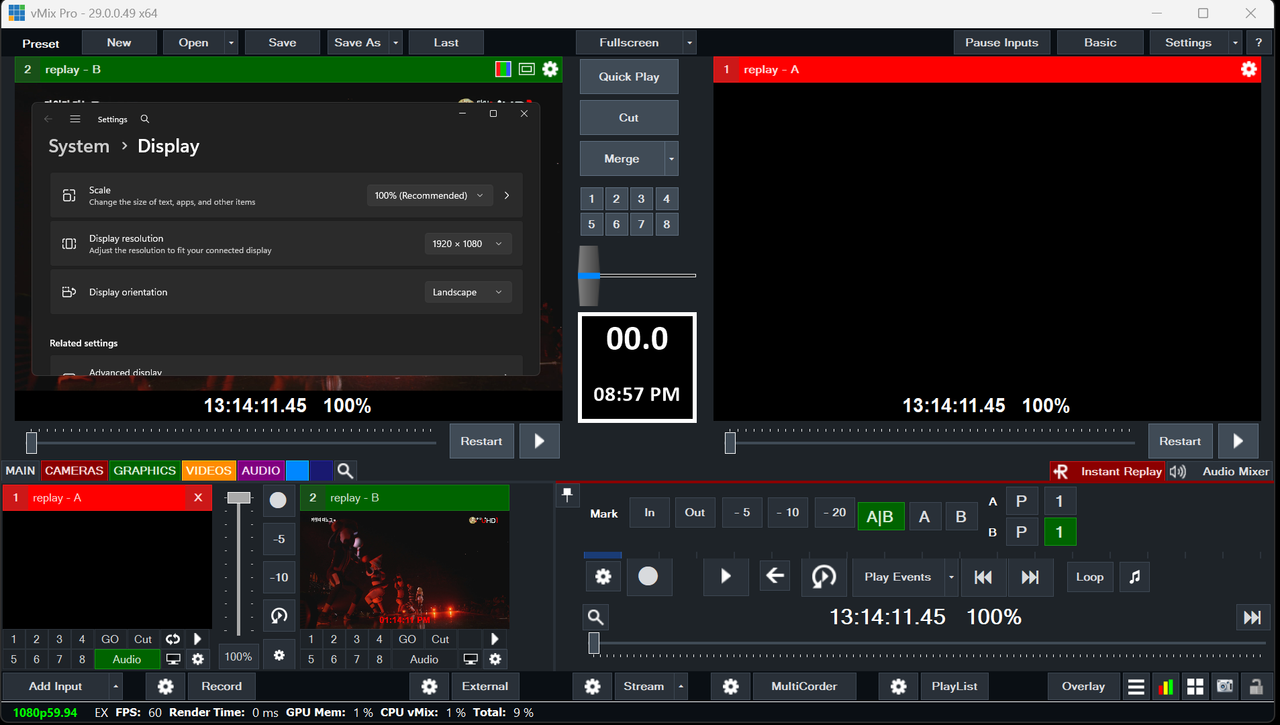Click Quick Play transition button
Viewport: 1280px width, 725px height.
629,77
